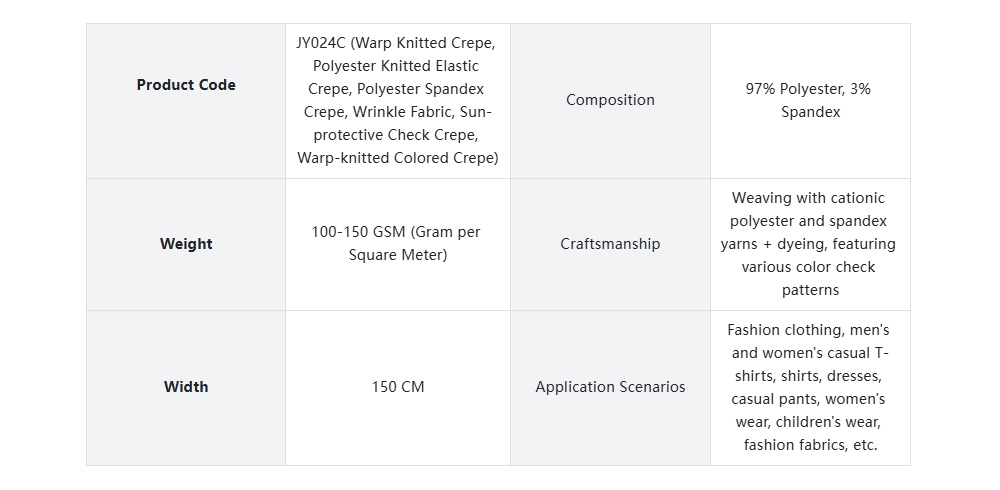The width and height of the screenshot is (1000, 490).
Task: Click the Application Scenarios label cell
Action: click(x=610, y=387)
